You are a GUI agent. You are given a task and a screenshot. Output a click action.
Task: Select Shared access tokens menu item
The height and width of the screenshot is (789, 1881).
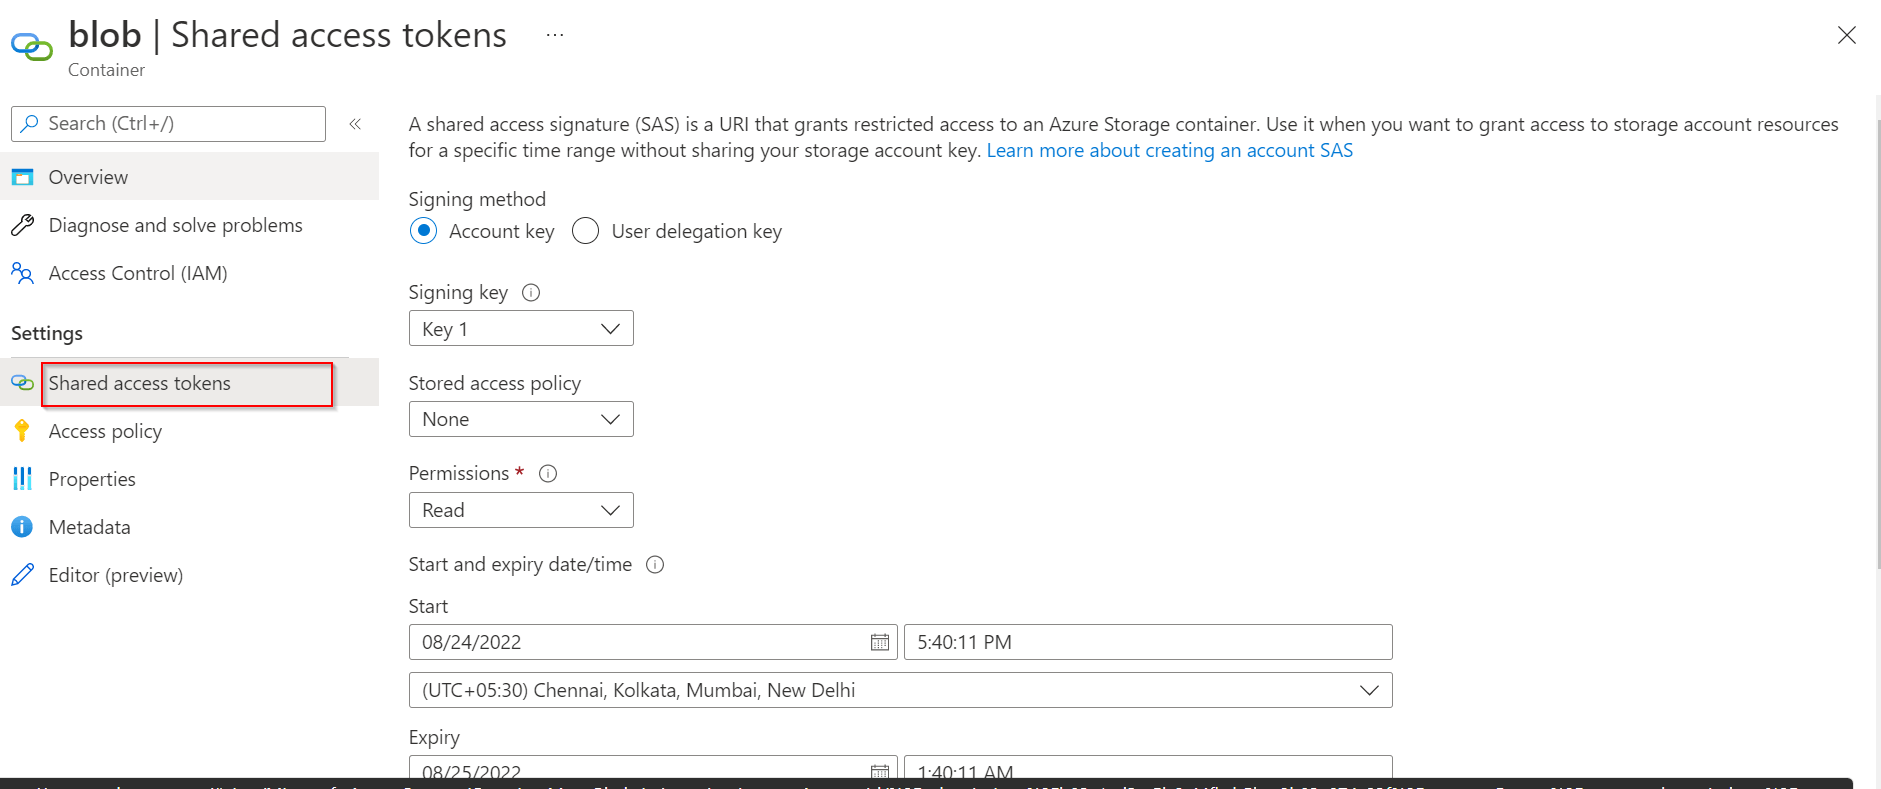pyautogui.click(x=189, y=383)
